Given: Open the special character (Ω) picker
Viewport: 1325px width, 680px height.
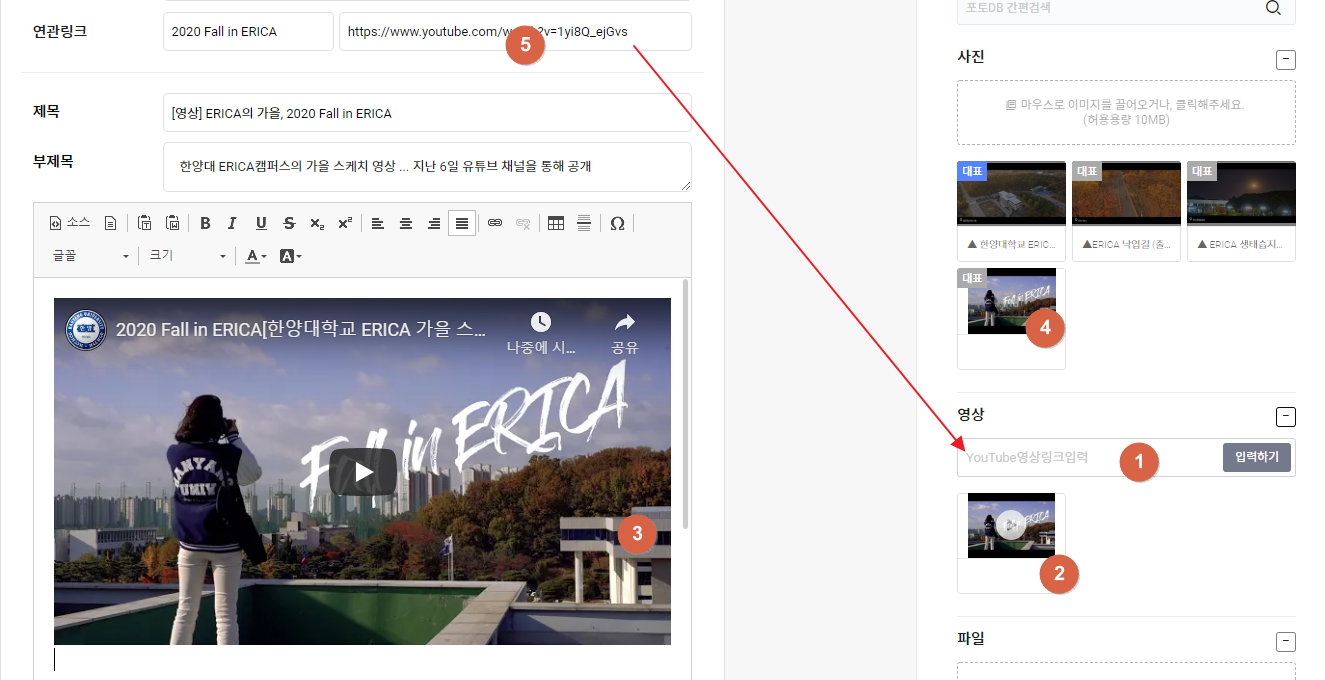Looking at the screenshot, I should (x=617, y=223).
